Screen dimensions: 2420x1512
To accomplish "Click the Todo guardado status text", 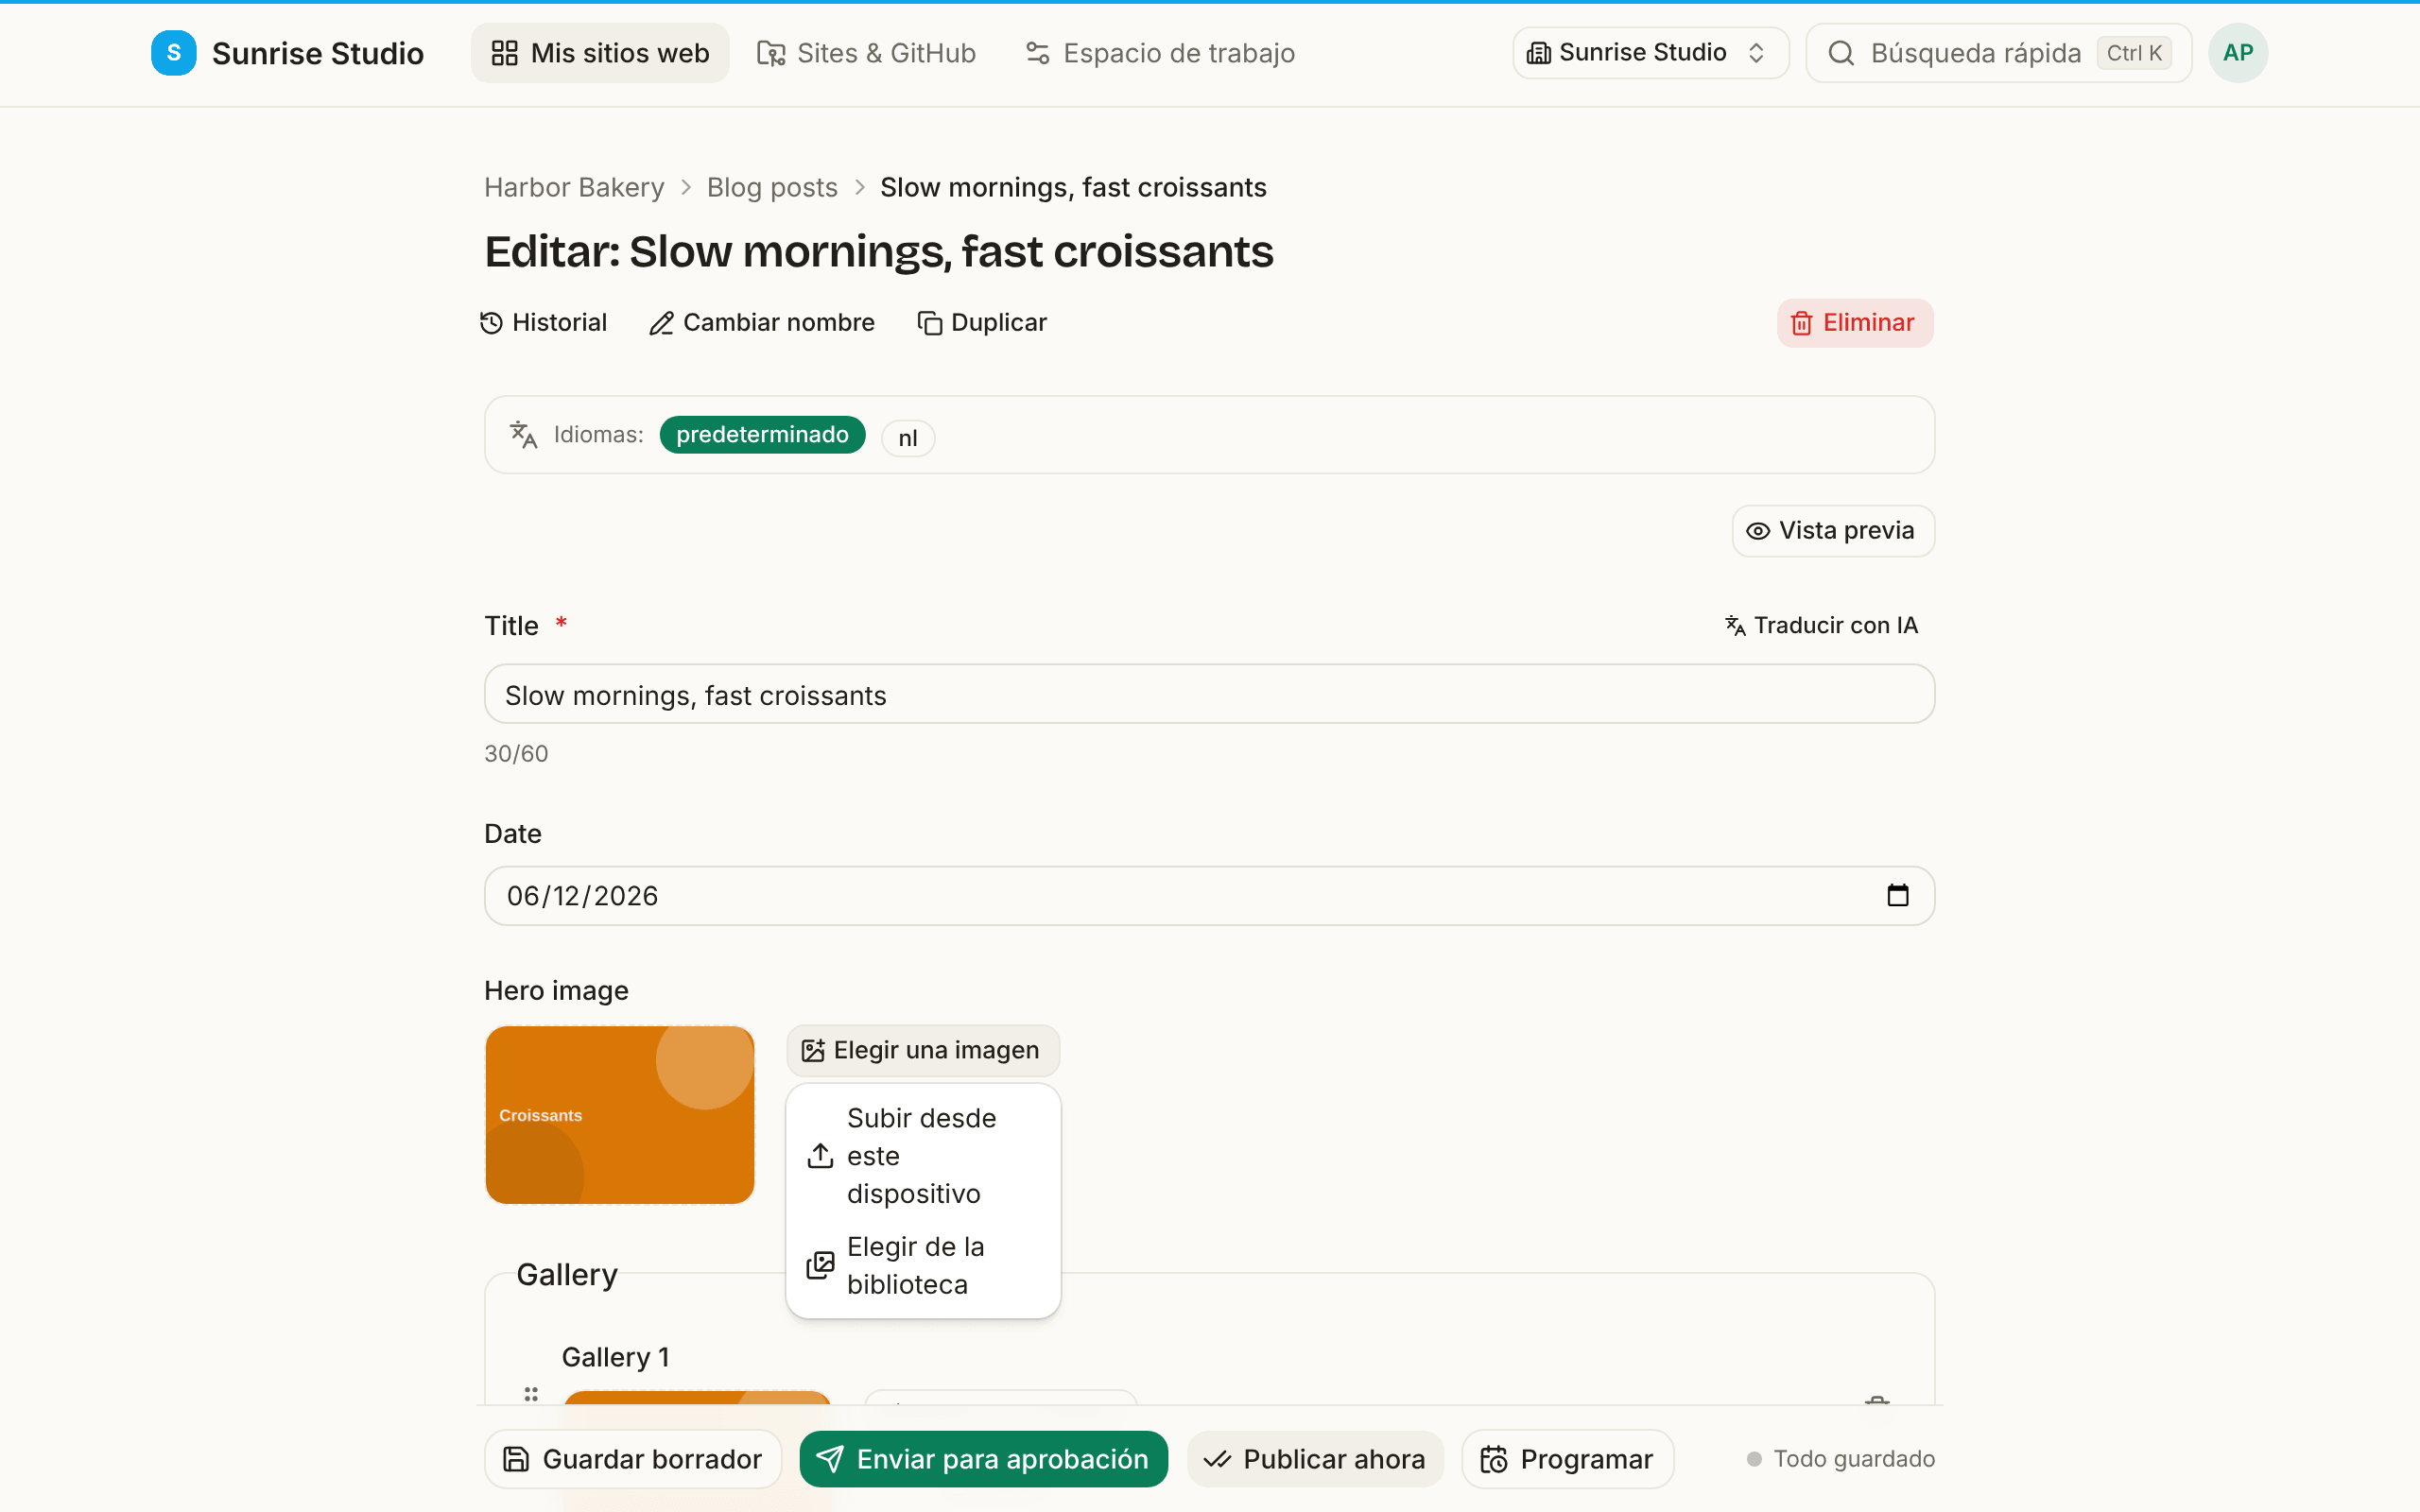I will tap(1853, 1459).
